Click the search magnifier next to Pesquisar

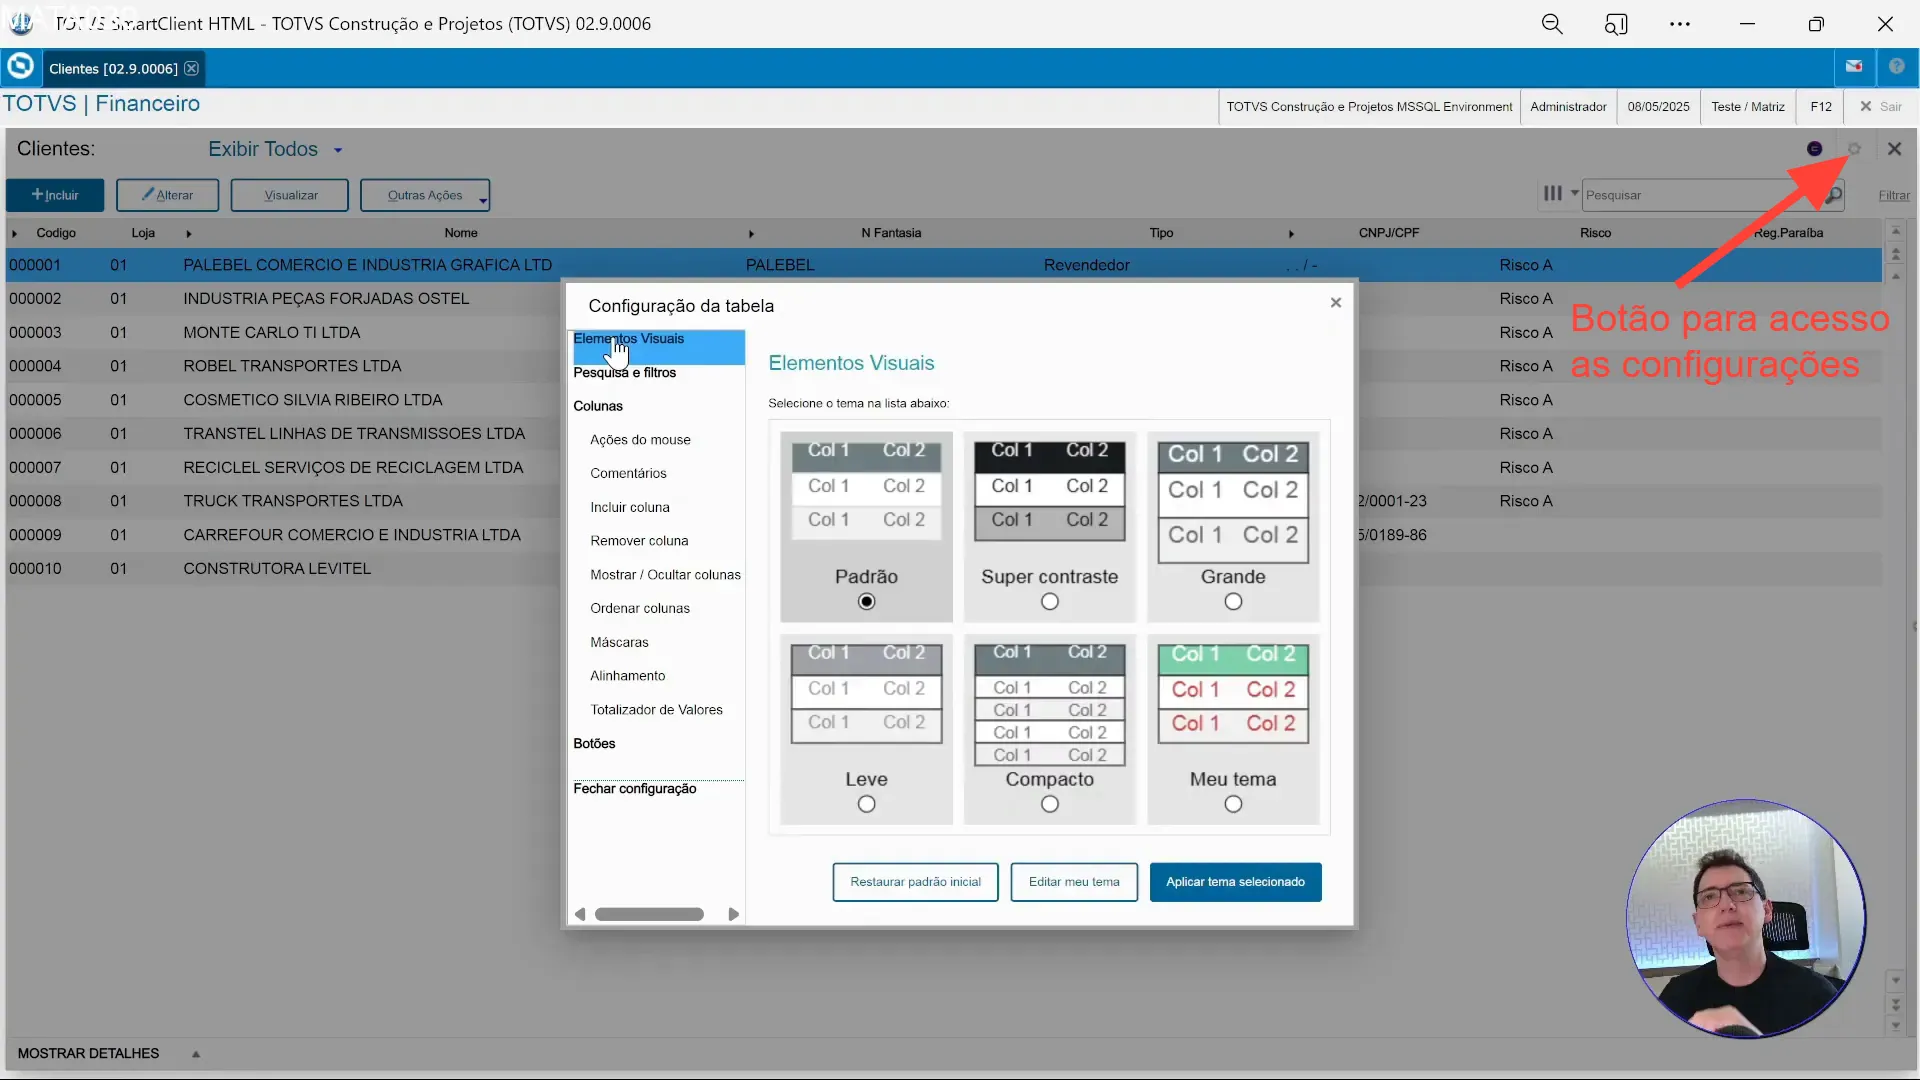pyautogui.click(x=1835, y=195)
